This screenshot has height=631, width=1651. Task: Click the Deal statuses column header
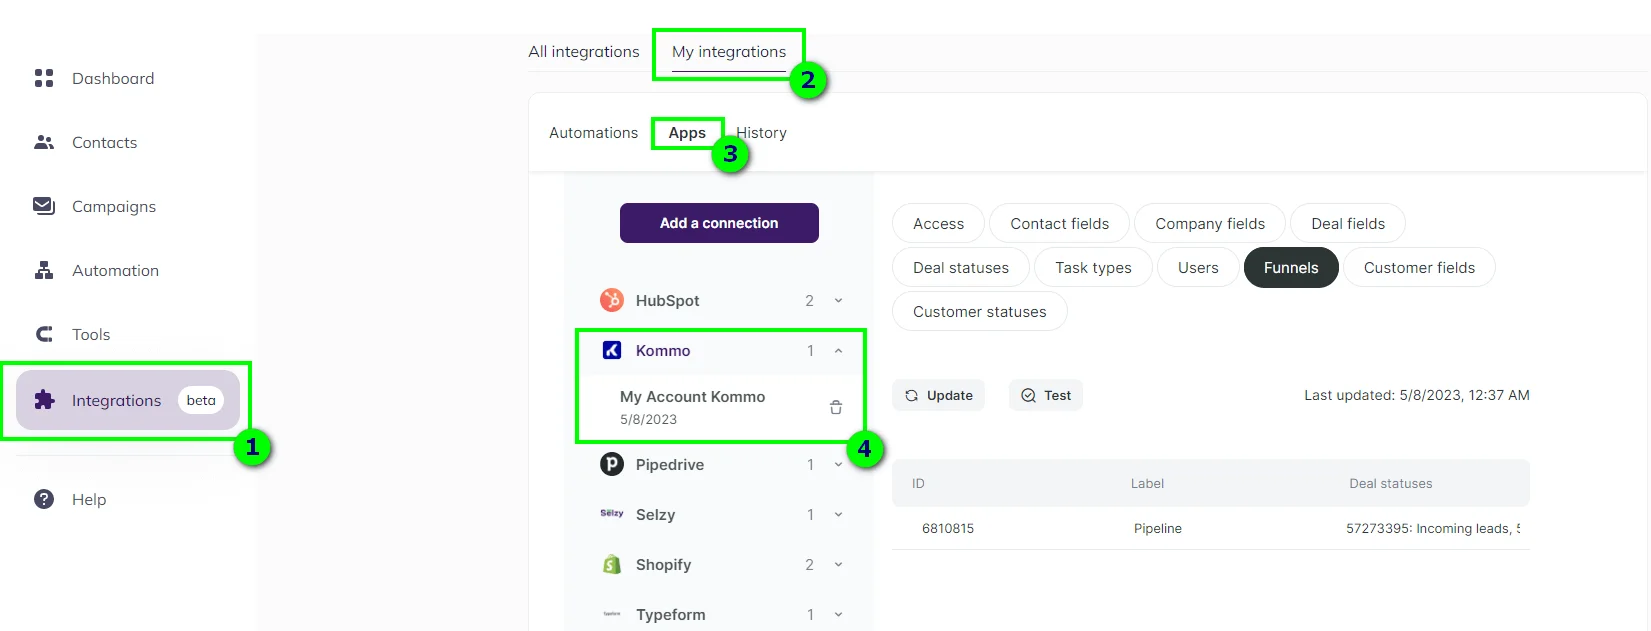click(x=1390, y=483)
